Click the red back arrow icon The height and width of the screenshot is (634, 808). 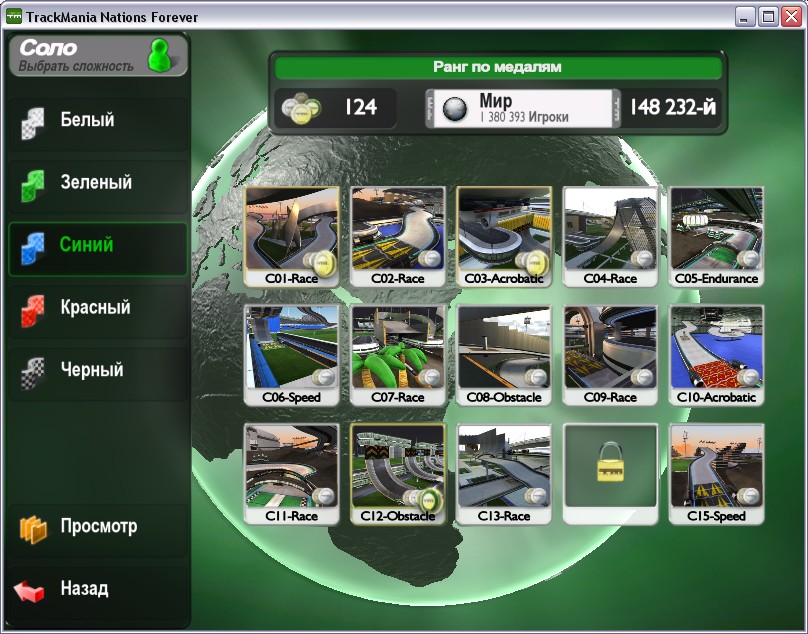click(x=30, y=590)
